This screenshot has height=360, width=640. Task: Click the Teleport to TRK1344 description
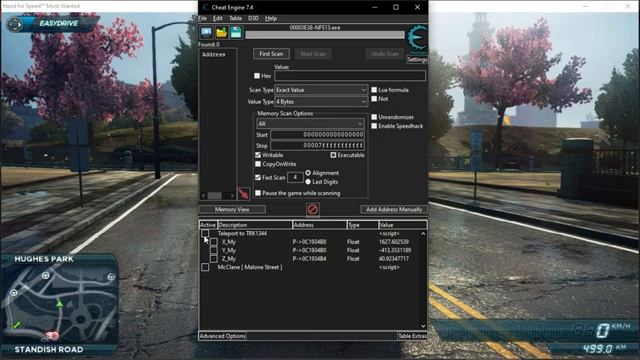[242, 233]
